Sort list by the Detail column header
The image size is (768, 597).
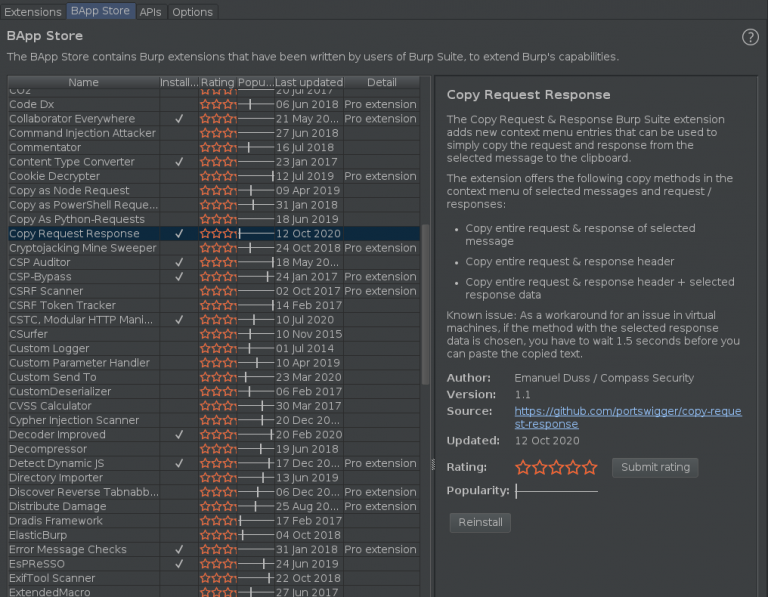click(x=381, y=82)
